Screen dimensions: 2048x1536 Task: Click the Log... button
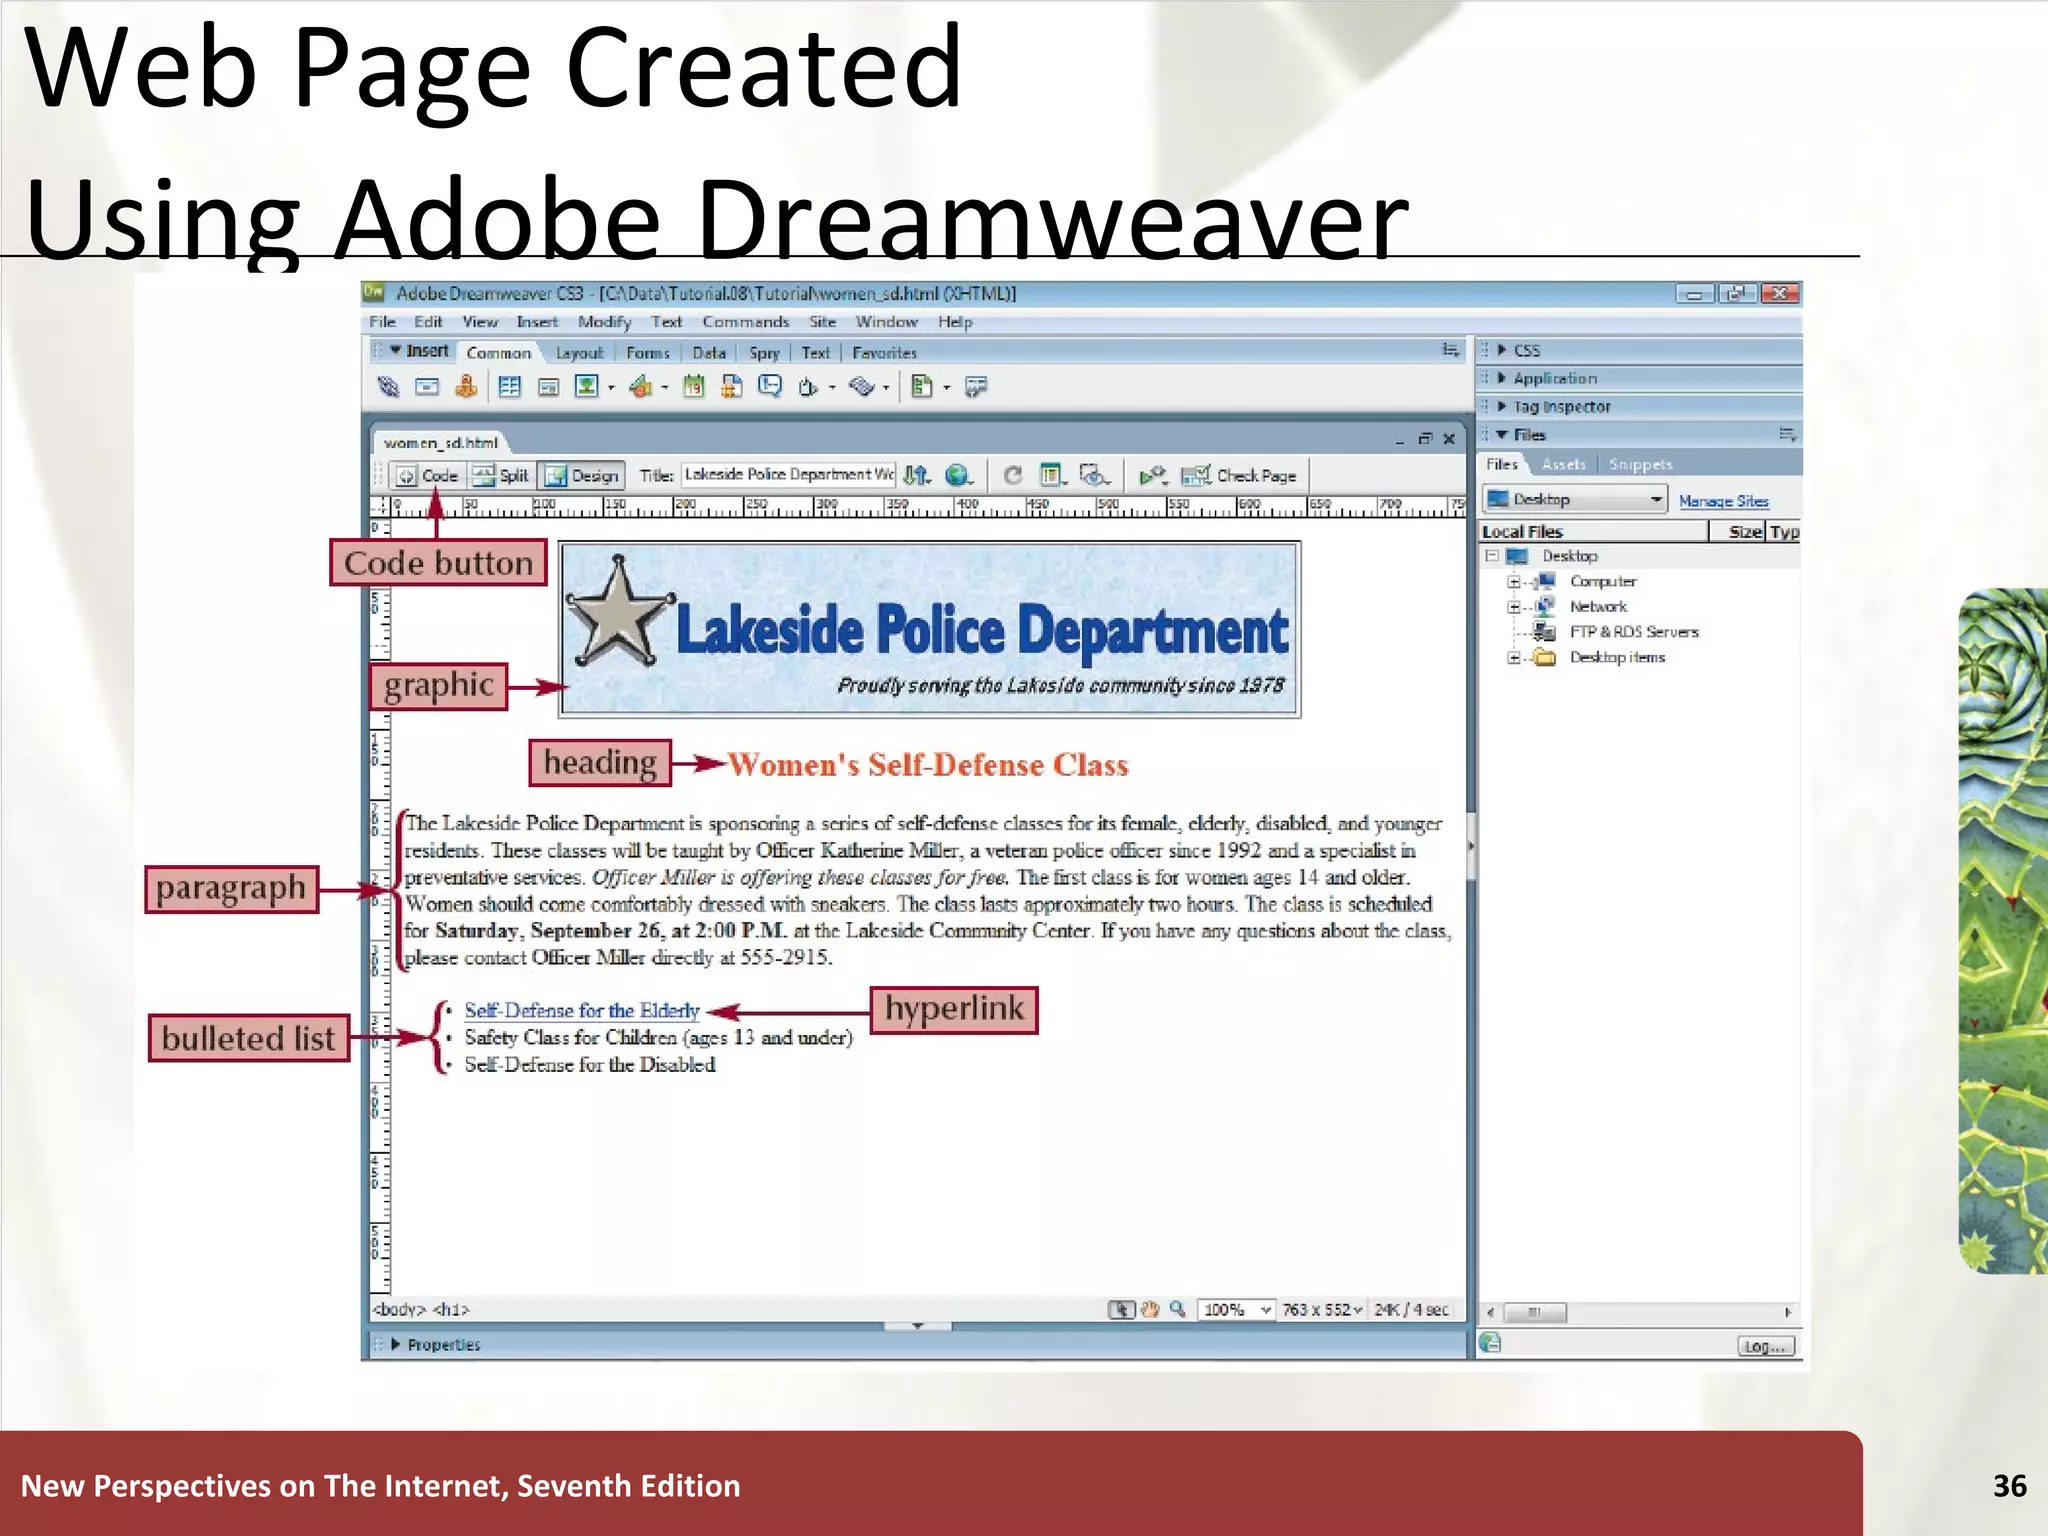pos(1765,1346)
